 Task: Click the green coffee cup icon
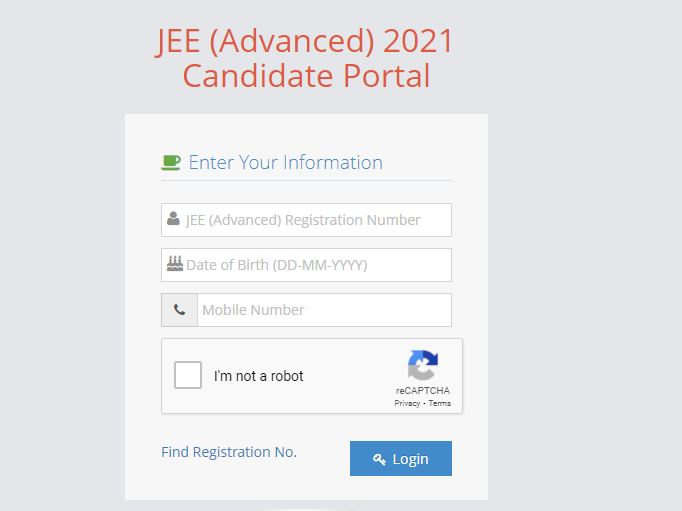pyautogui.click(x=171, y=162)
